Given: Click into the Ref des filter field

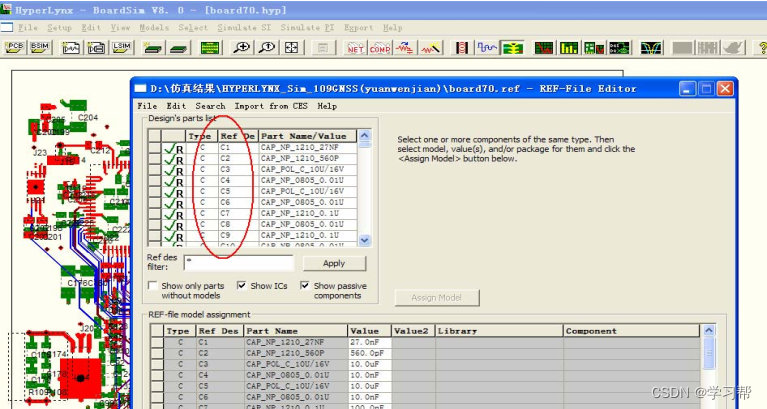Looking at the screenshot, I should coord(239,263).
